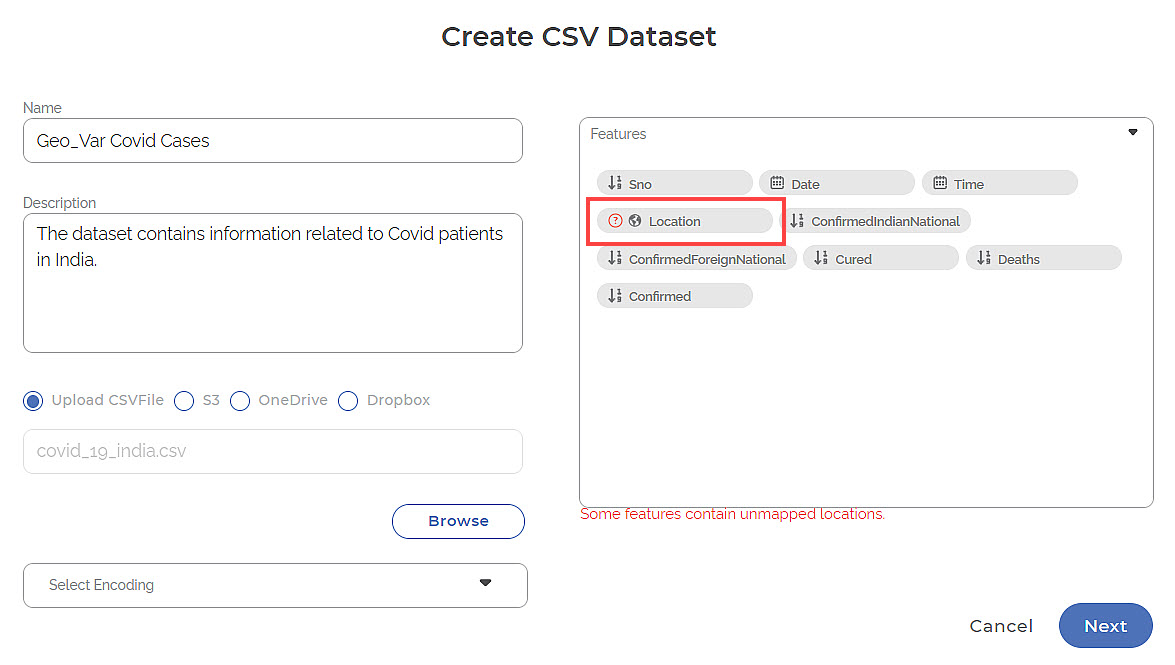Click the Browse button to choose a file
Image resolution: width=1175 pixels, height=665 pixels.
(457, 521)
